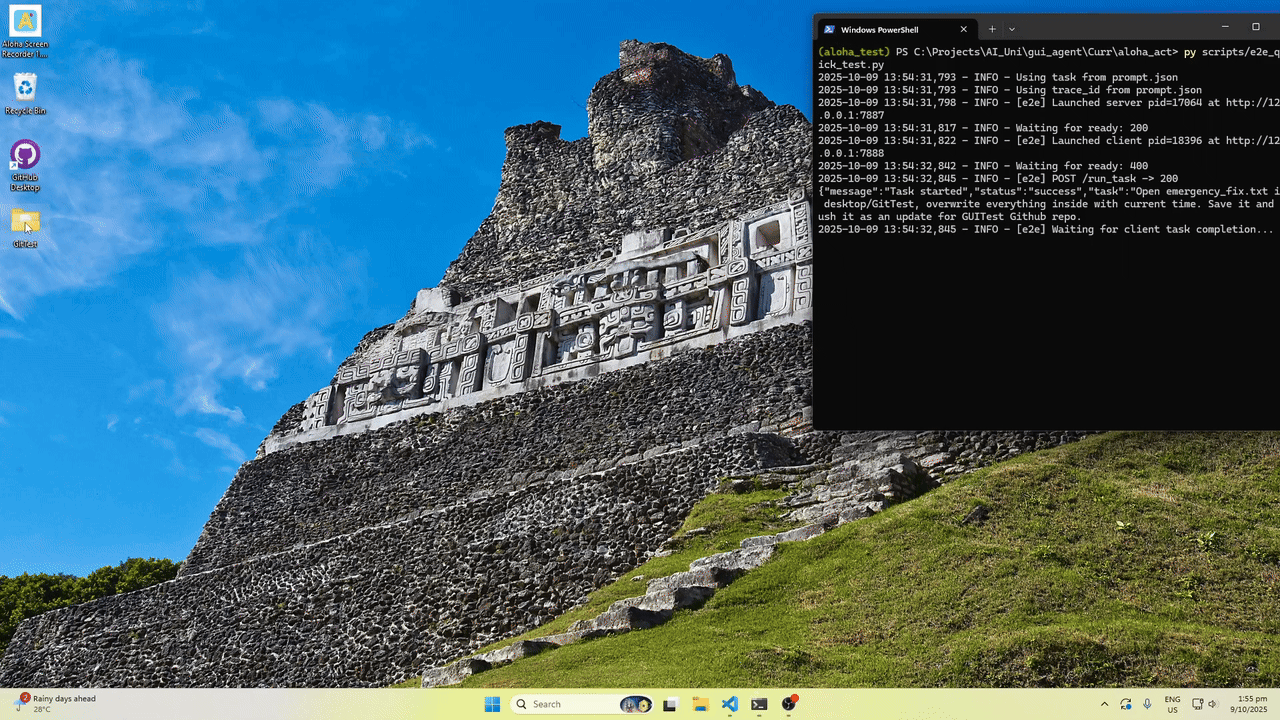Switch to Visual Studio Code in taskbar
Viewport: 1280px width, 720px height.
click(730, 704)
